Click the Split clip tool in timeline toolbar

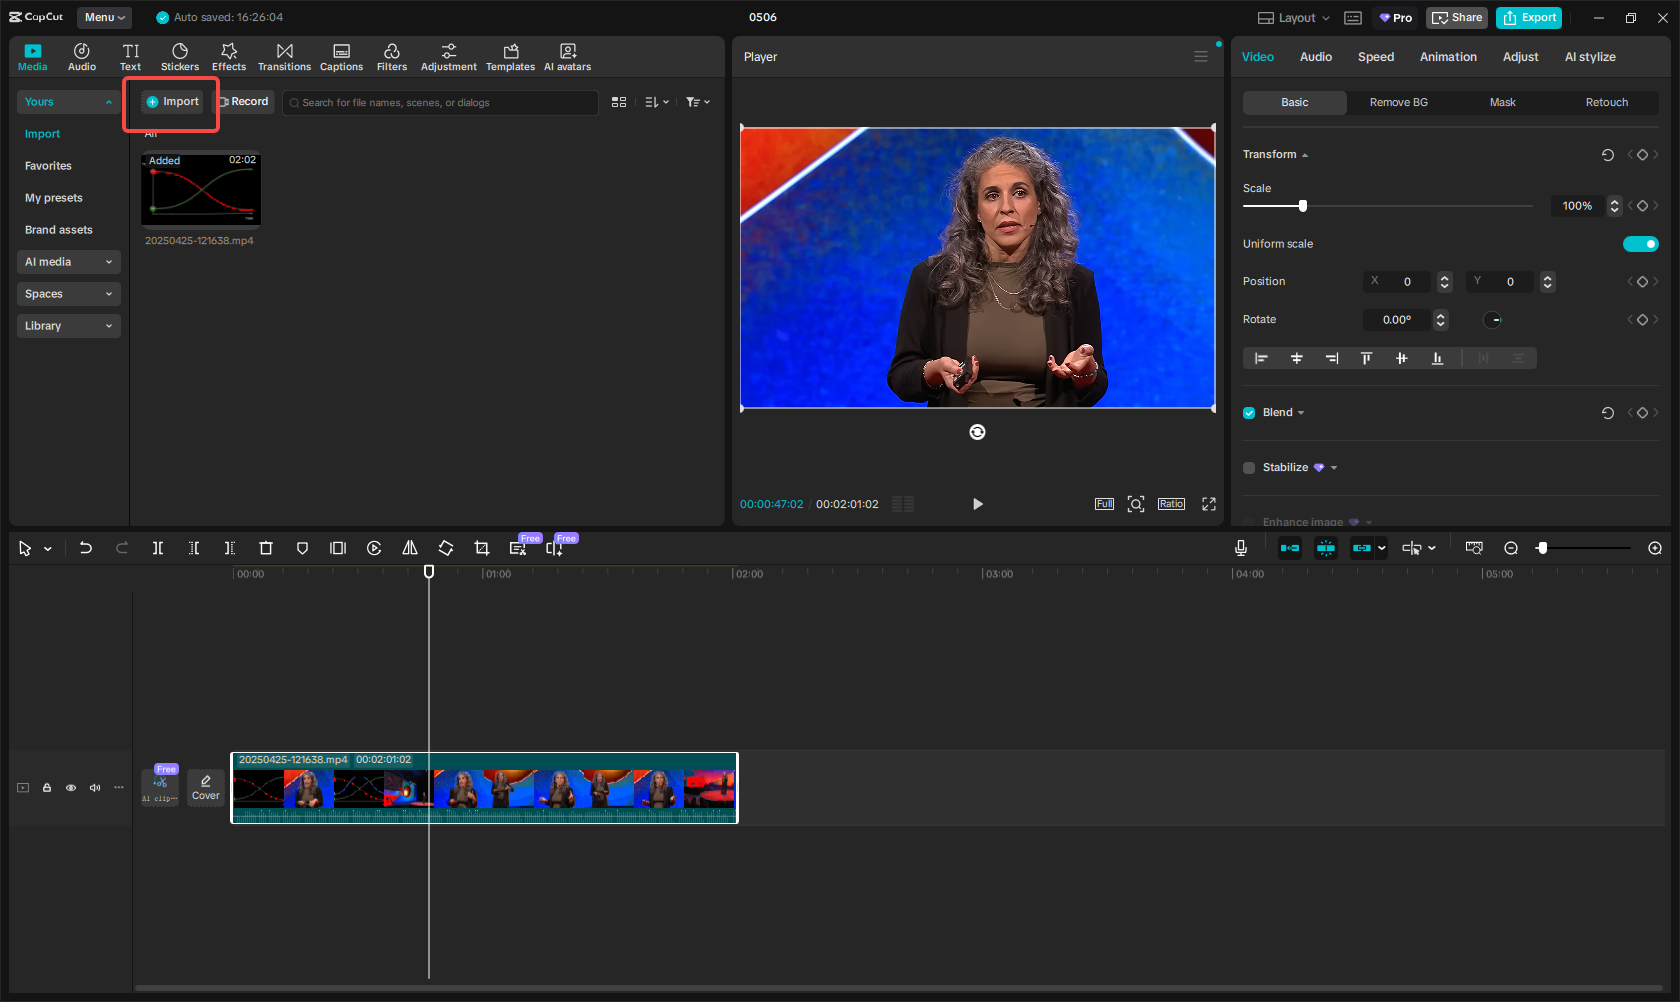click(158, 548)
